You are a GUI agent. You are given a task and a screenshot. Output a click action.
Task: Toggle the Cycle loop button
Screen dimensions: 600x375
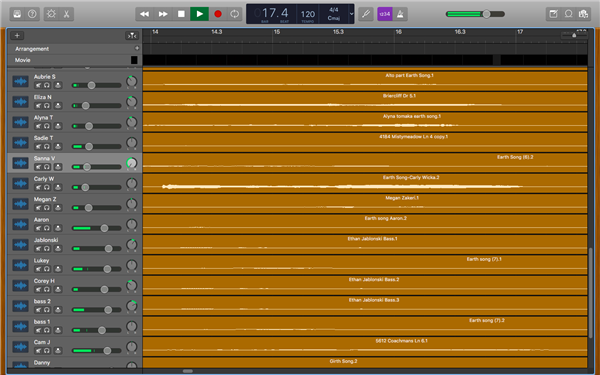[235, 14]
